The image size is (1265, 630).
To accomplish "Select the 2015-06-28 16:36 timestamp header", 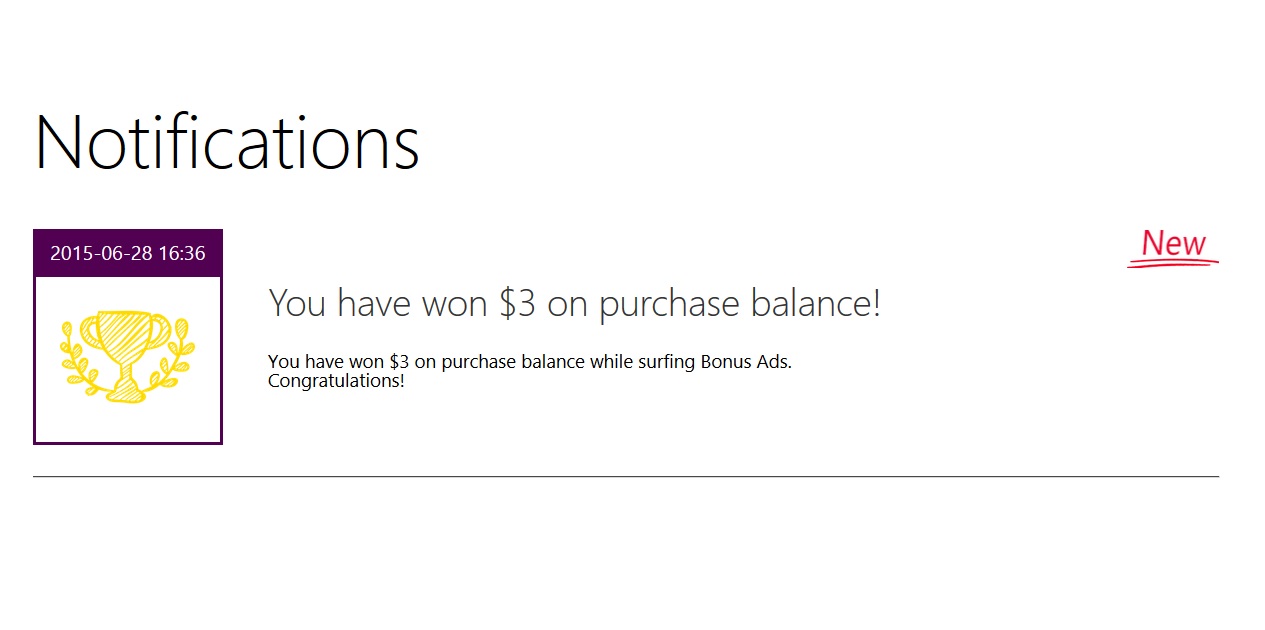I will pyautogui.click(x=128, y=253).
